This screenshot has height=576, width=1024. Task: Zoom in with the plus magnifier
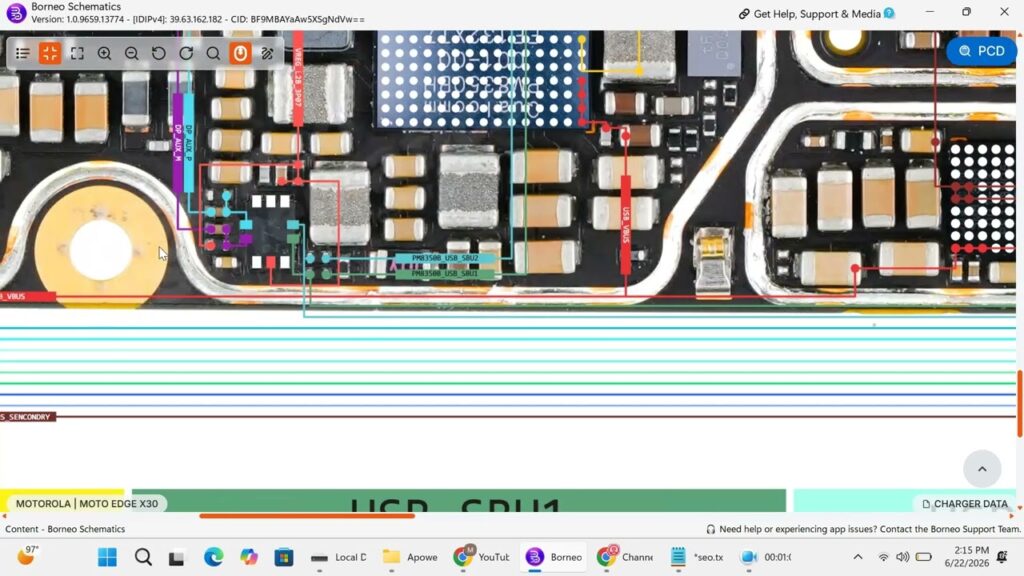(104, 54)
